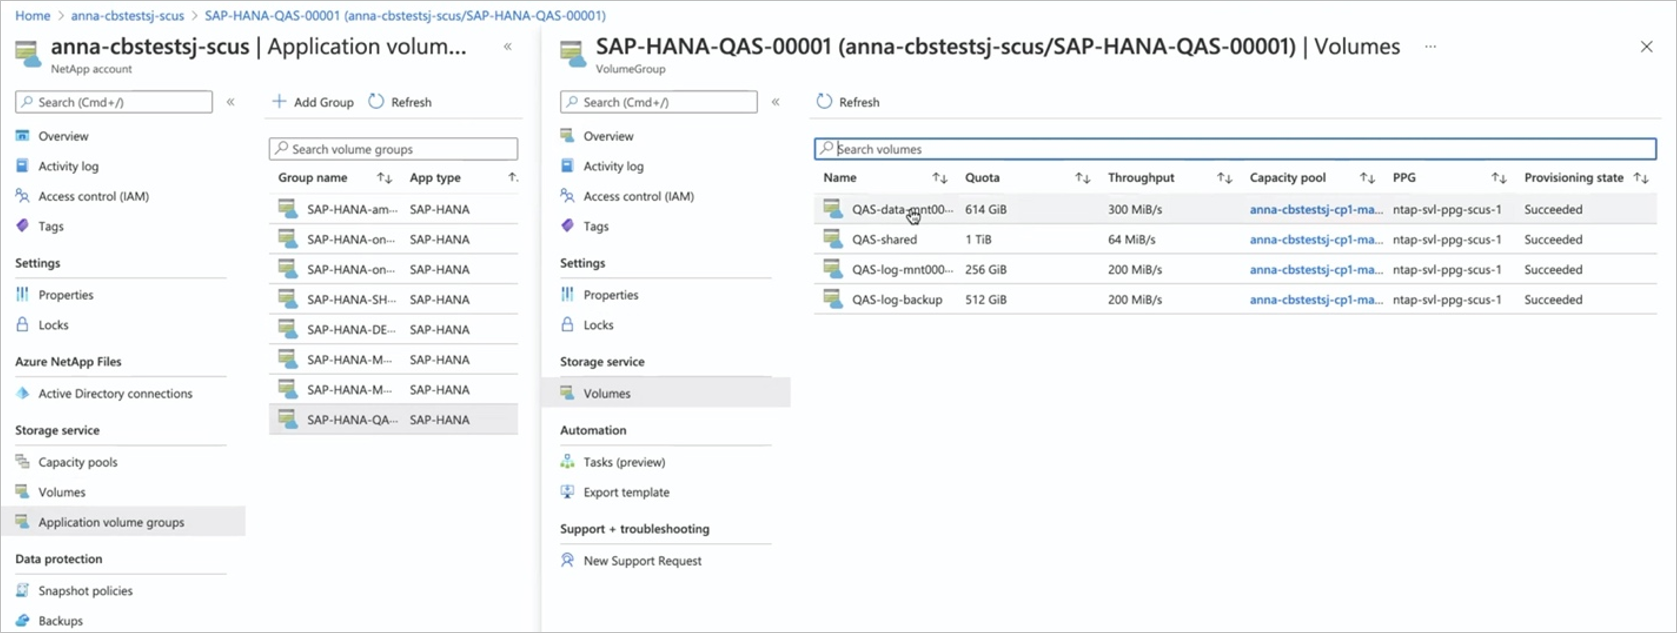
Task: Click Volumes icon in account menu
Action: pyautogui.click(x=22, y=492)
